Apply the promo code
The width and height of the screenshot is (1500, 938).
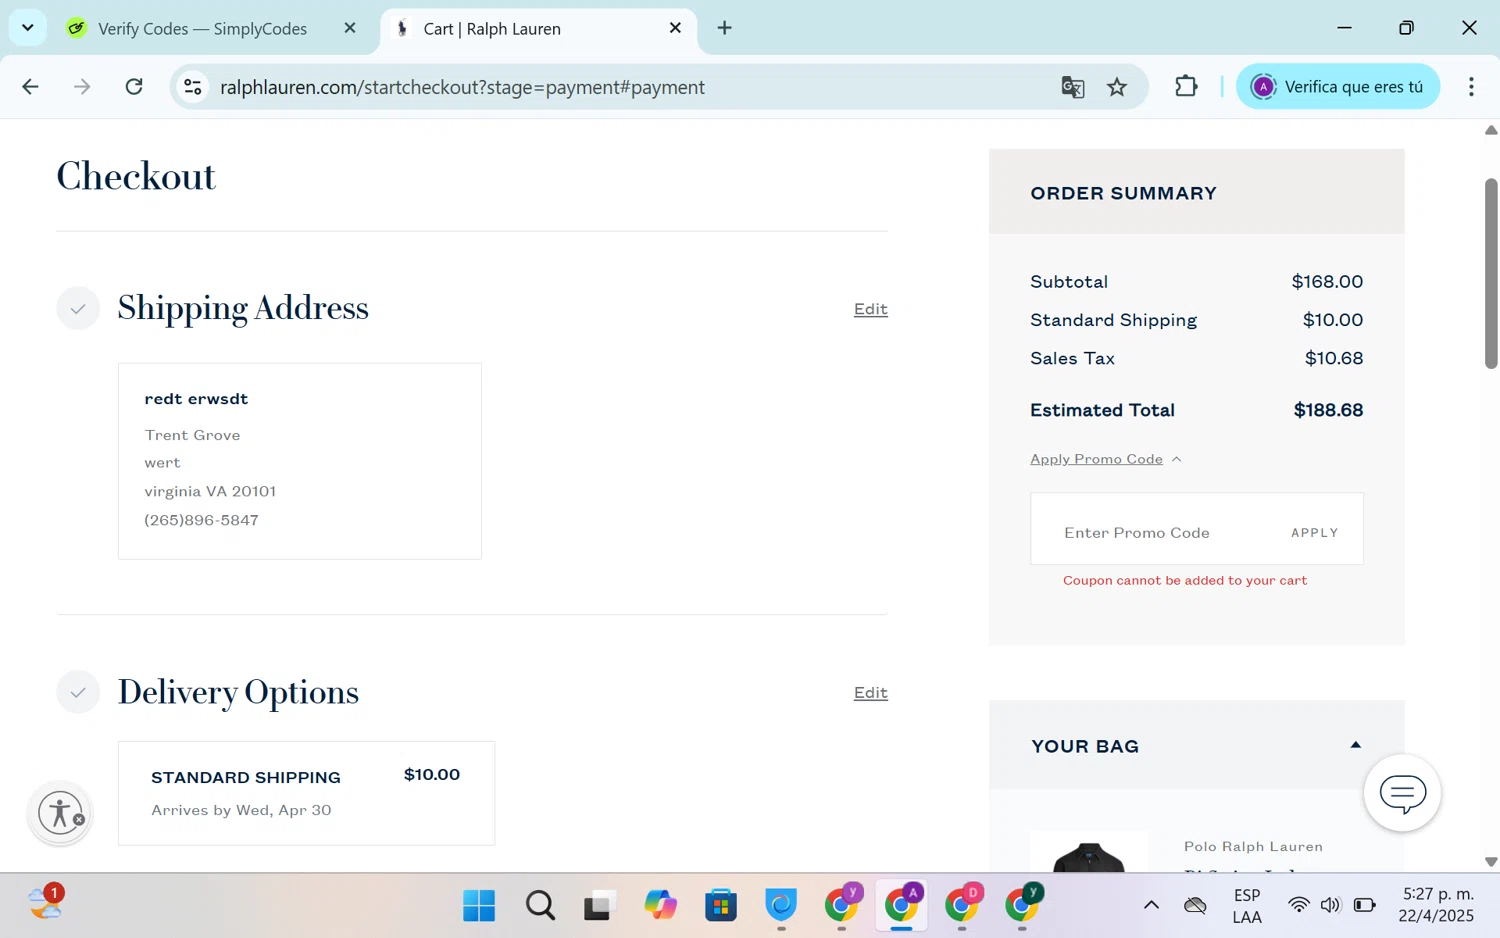tap(1314, 533)
